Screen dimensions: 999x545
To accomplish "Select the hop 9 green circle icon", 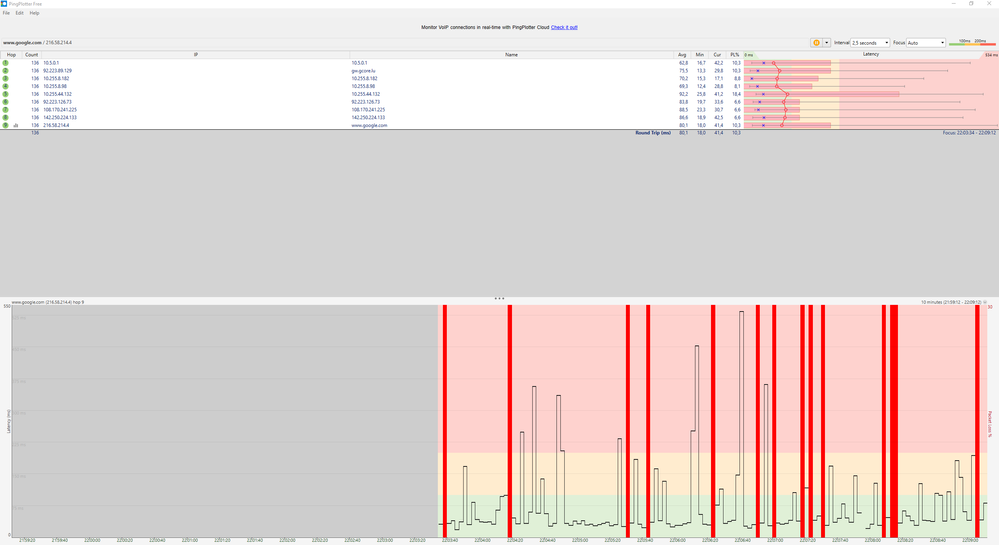I will tap(6, 126).
